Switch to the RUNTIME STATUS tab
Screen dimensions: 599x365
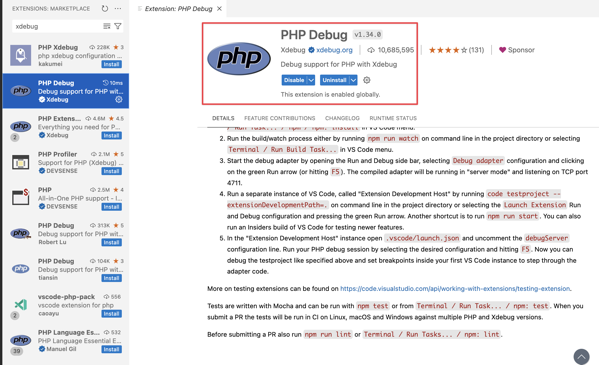[393, 118]
